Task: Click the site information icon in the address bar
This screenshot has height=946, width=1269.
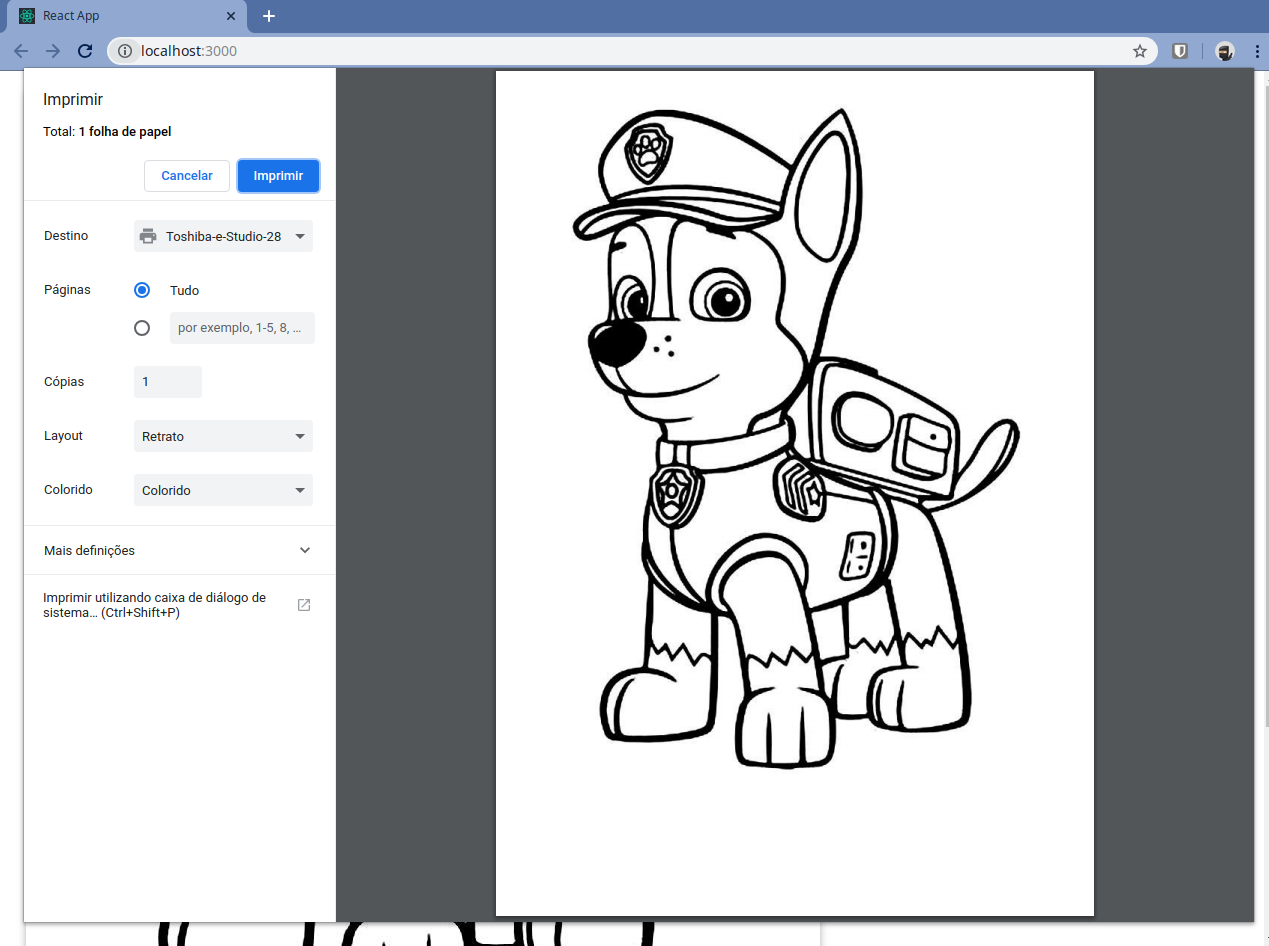Action: pos(125,51)
